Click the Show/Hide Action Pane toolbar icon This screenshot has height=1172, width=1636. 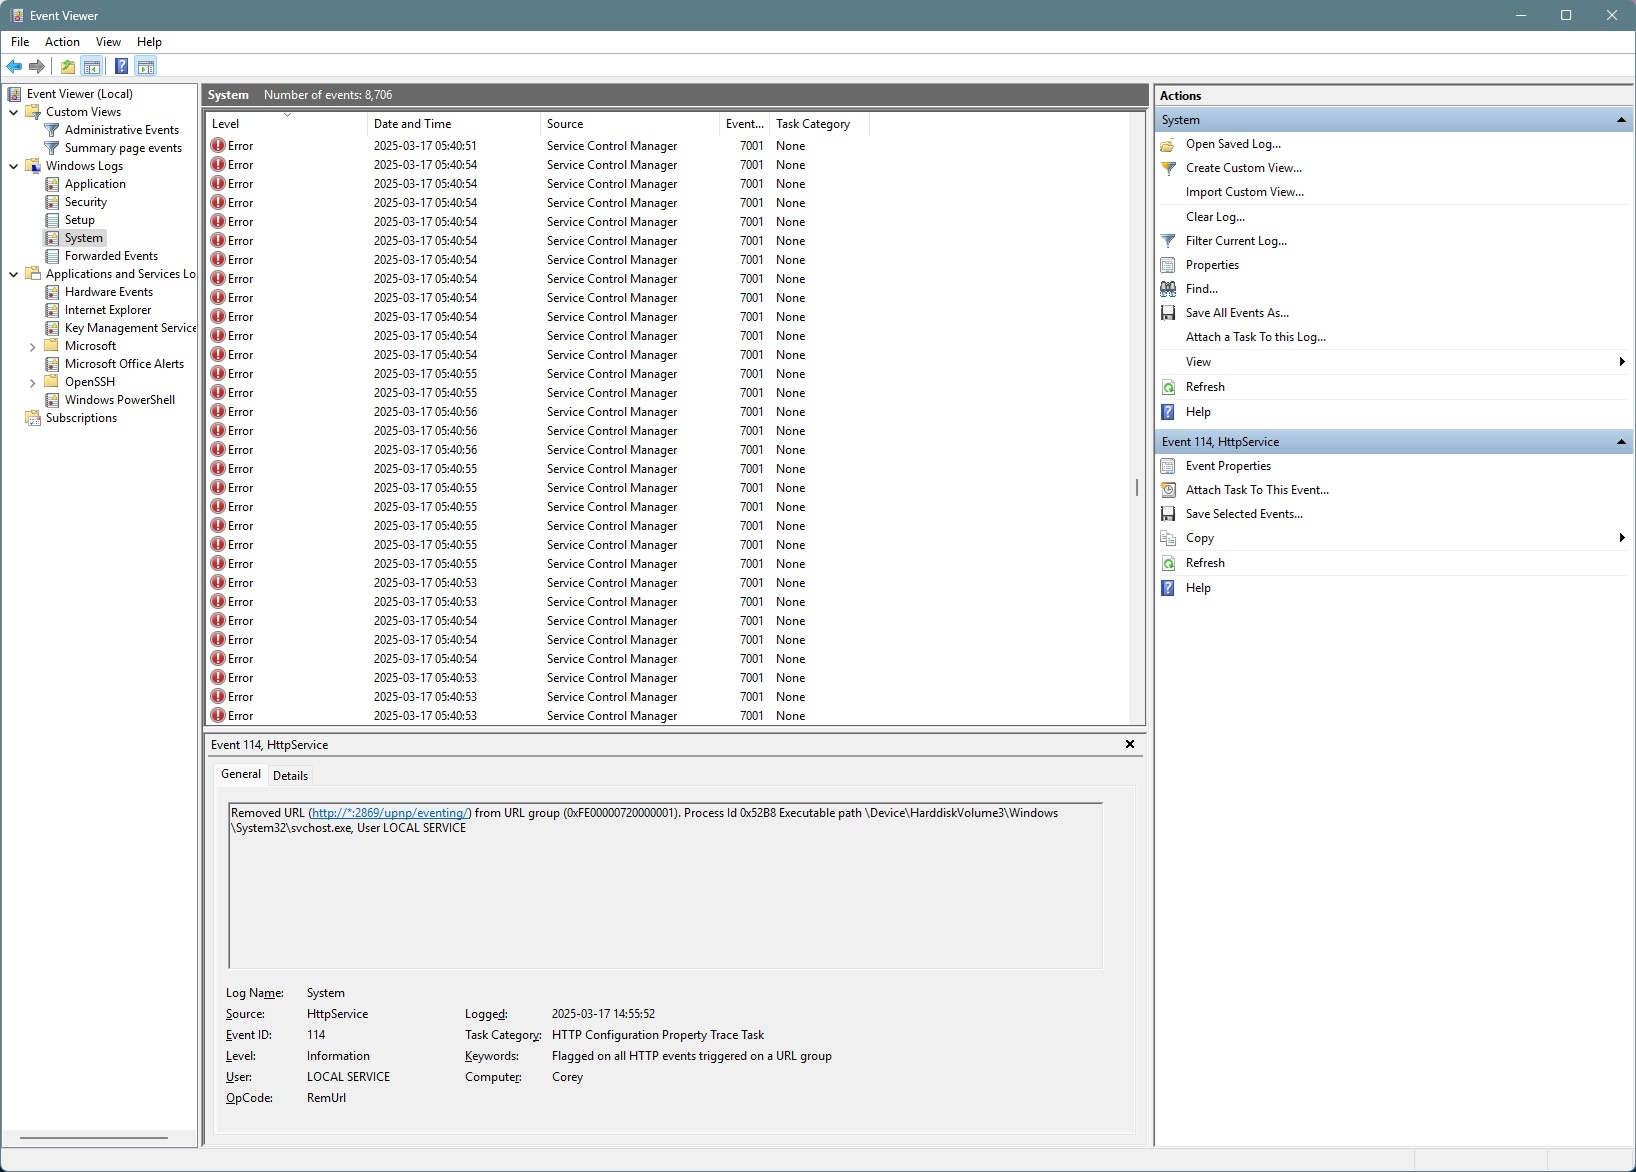[x=146, y=67]
